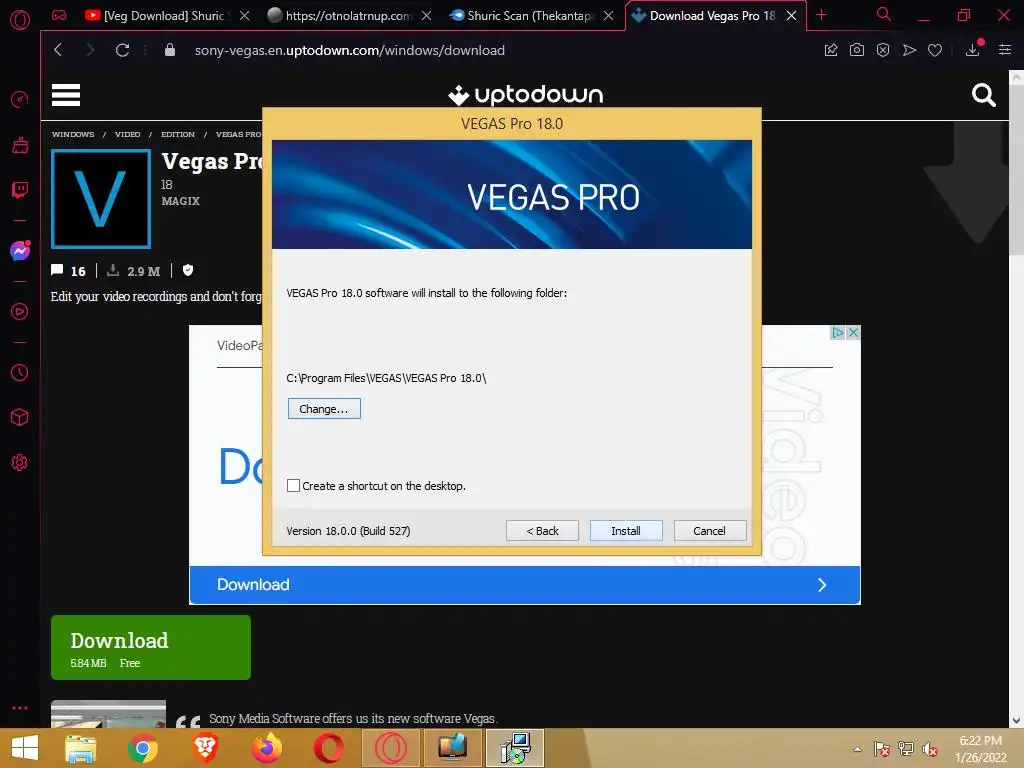Click the installer setup taskbar icon
The width and height of the screenshot is (1024, 768).
click(515, 748)
